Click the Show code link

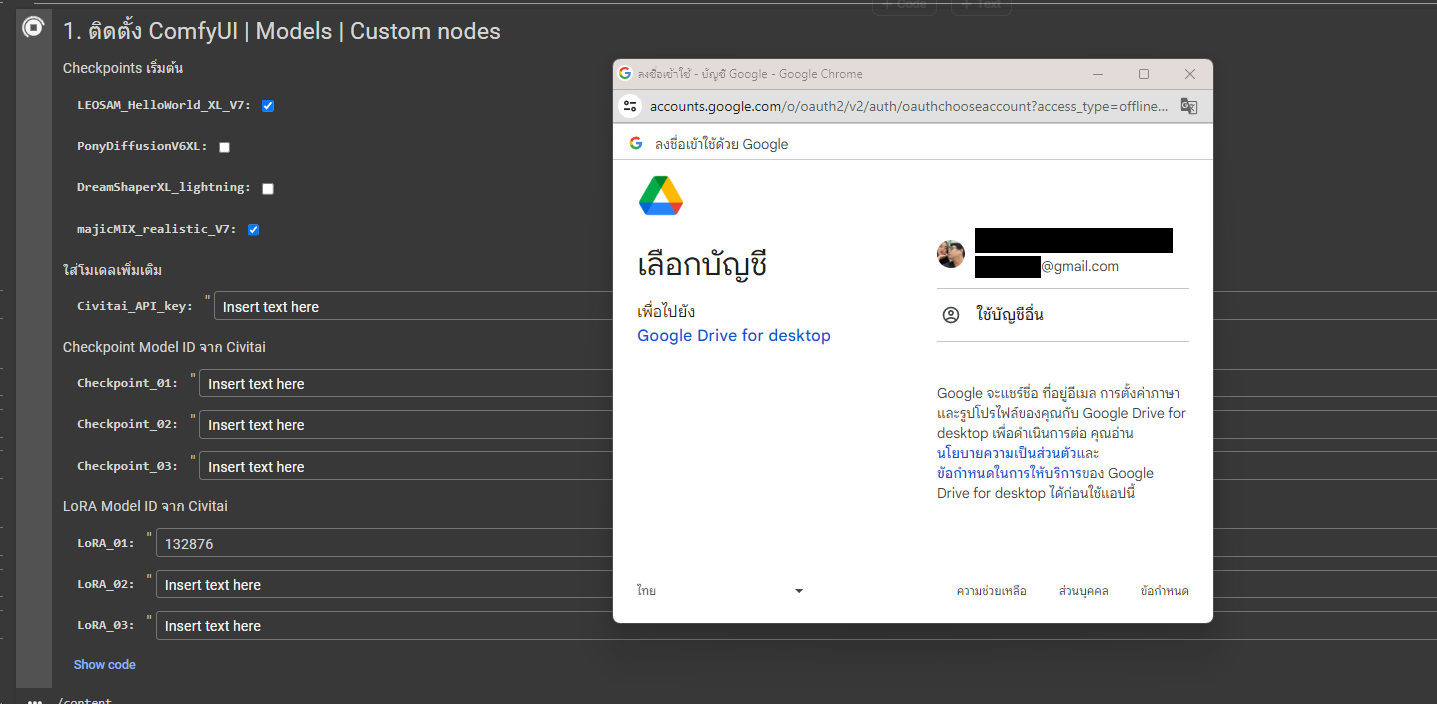105,665
